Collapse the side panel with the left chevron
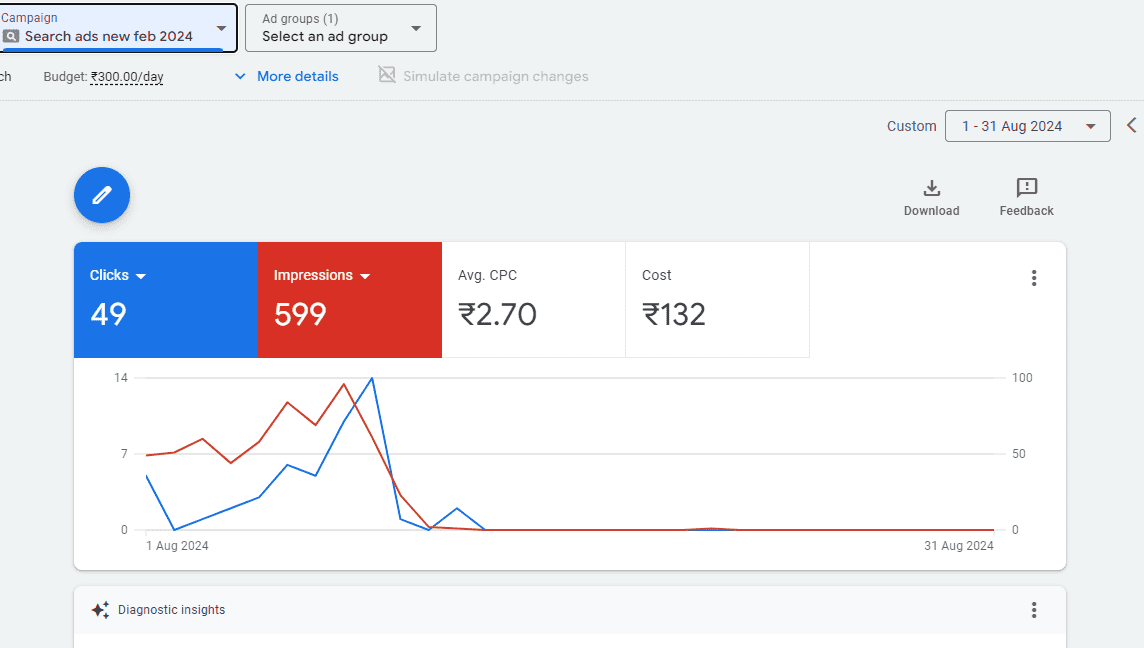The height and width of the screenshot is (648, 1144). (1133, 125)
